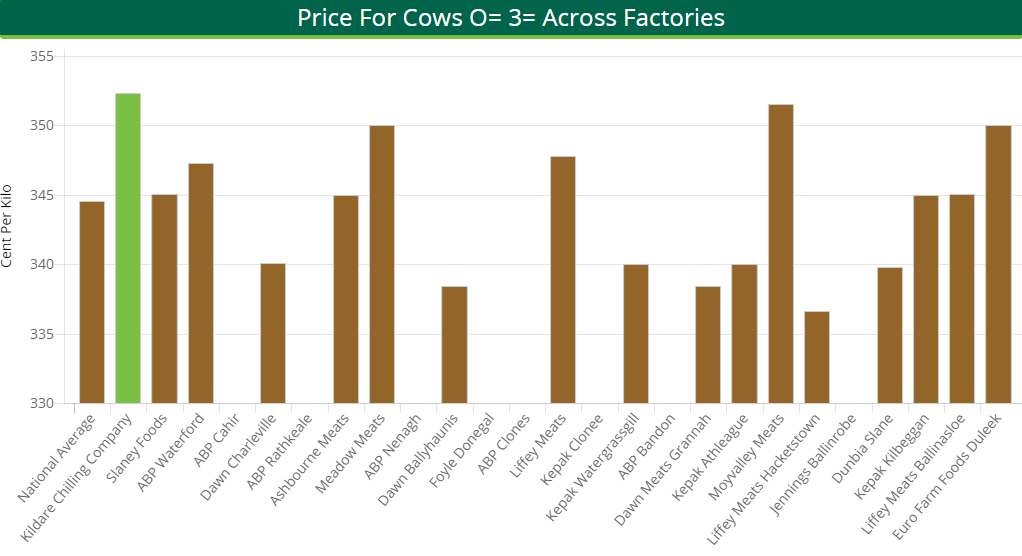
Task: Click the green Kildare Chilling Company bar
Action: click(x=128, y=248)
